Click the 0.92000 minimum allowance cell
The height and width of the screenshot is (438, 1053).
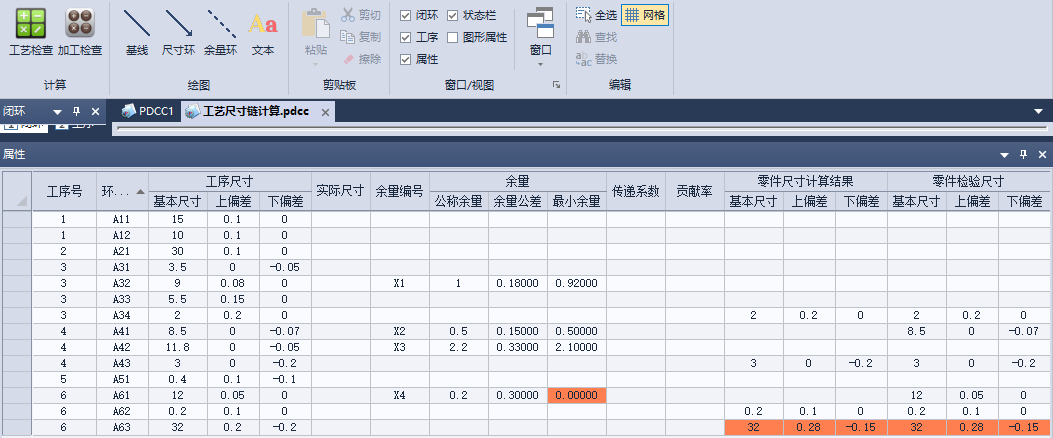(577, 283)
